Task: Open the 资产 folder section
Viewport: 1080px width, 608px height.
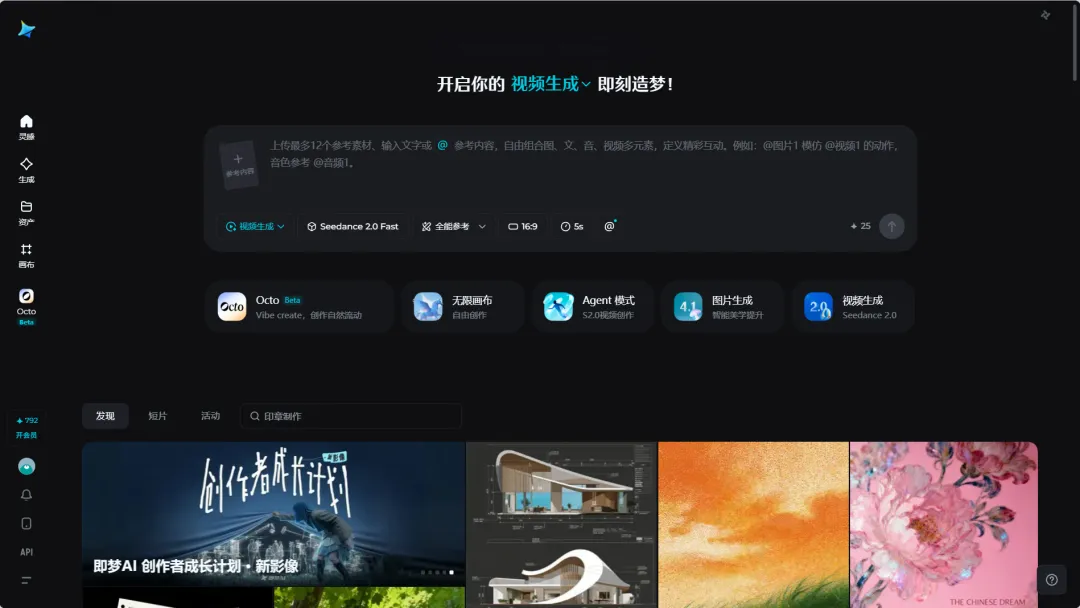Action: [x=26, y=213]
